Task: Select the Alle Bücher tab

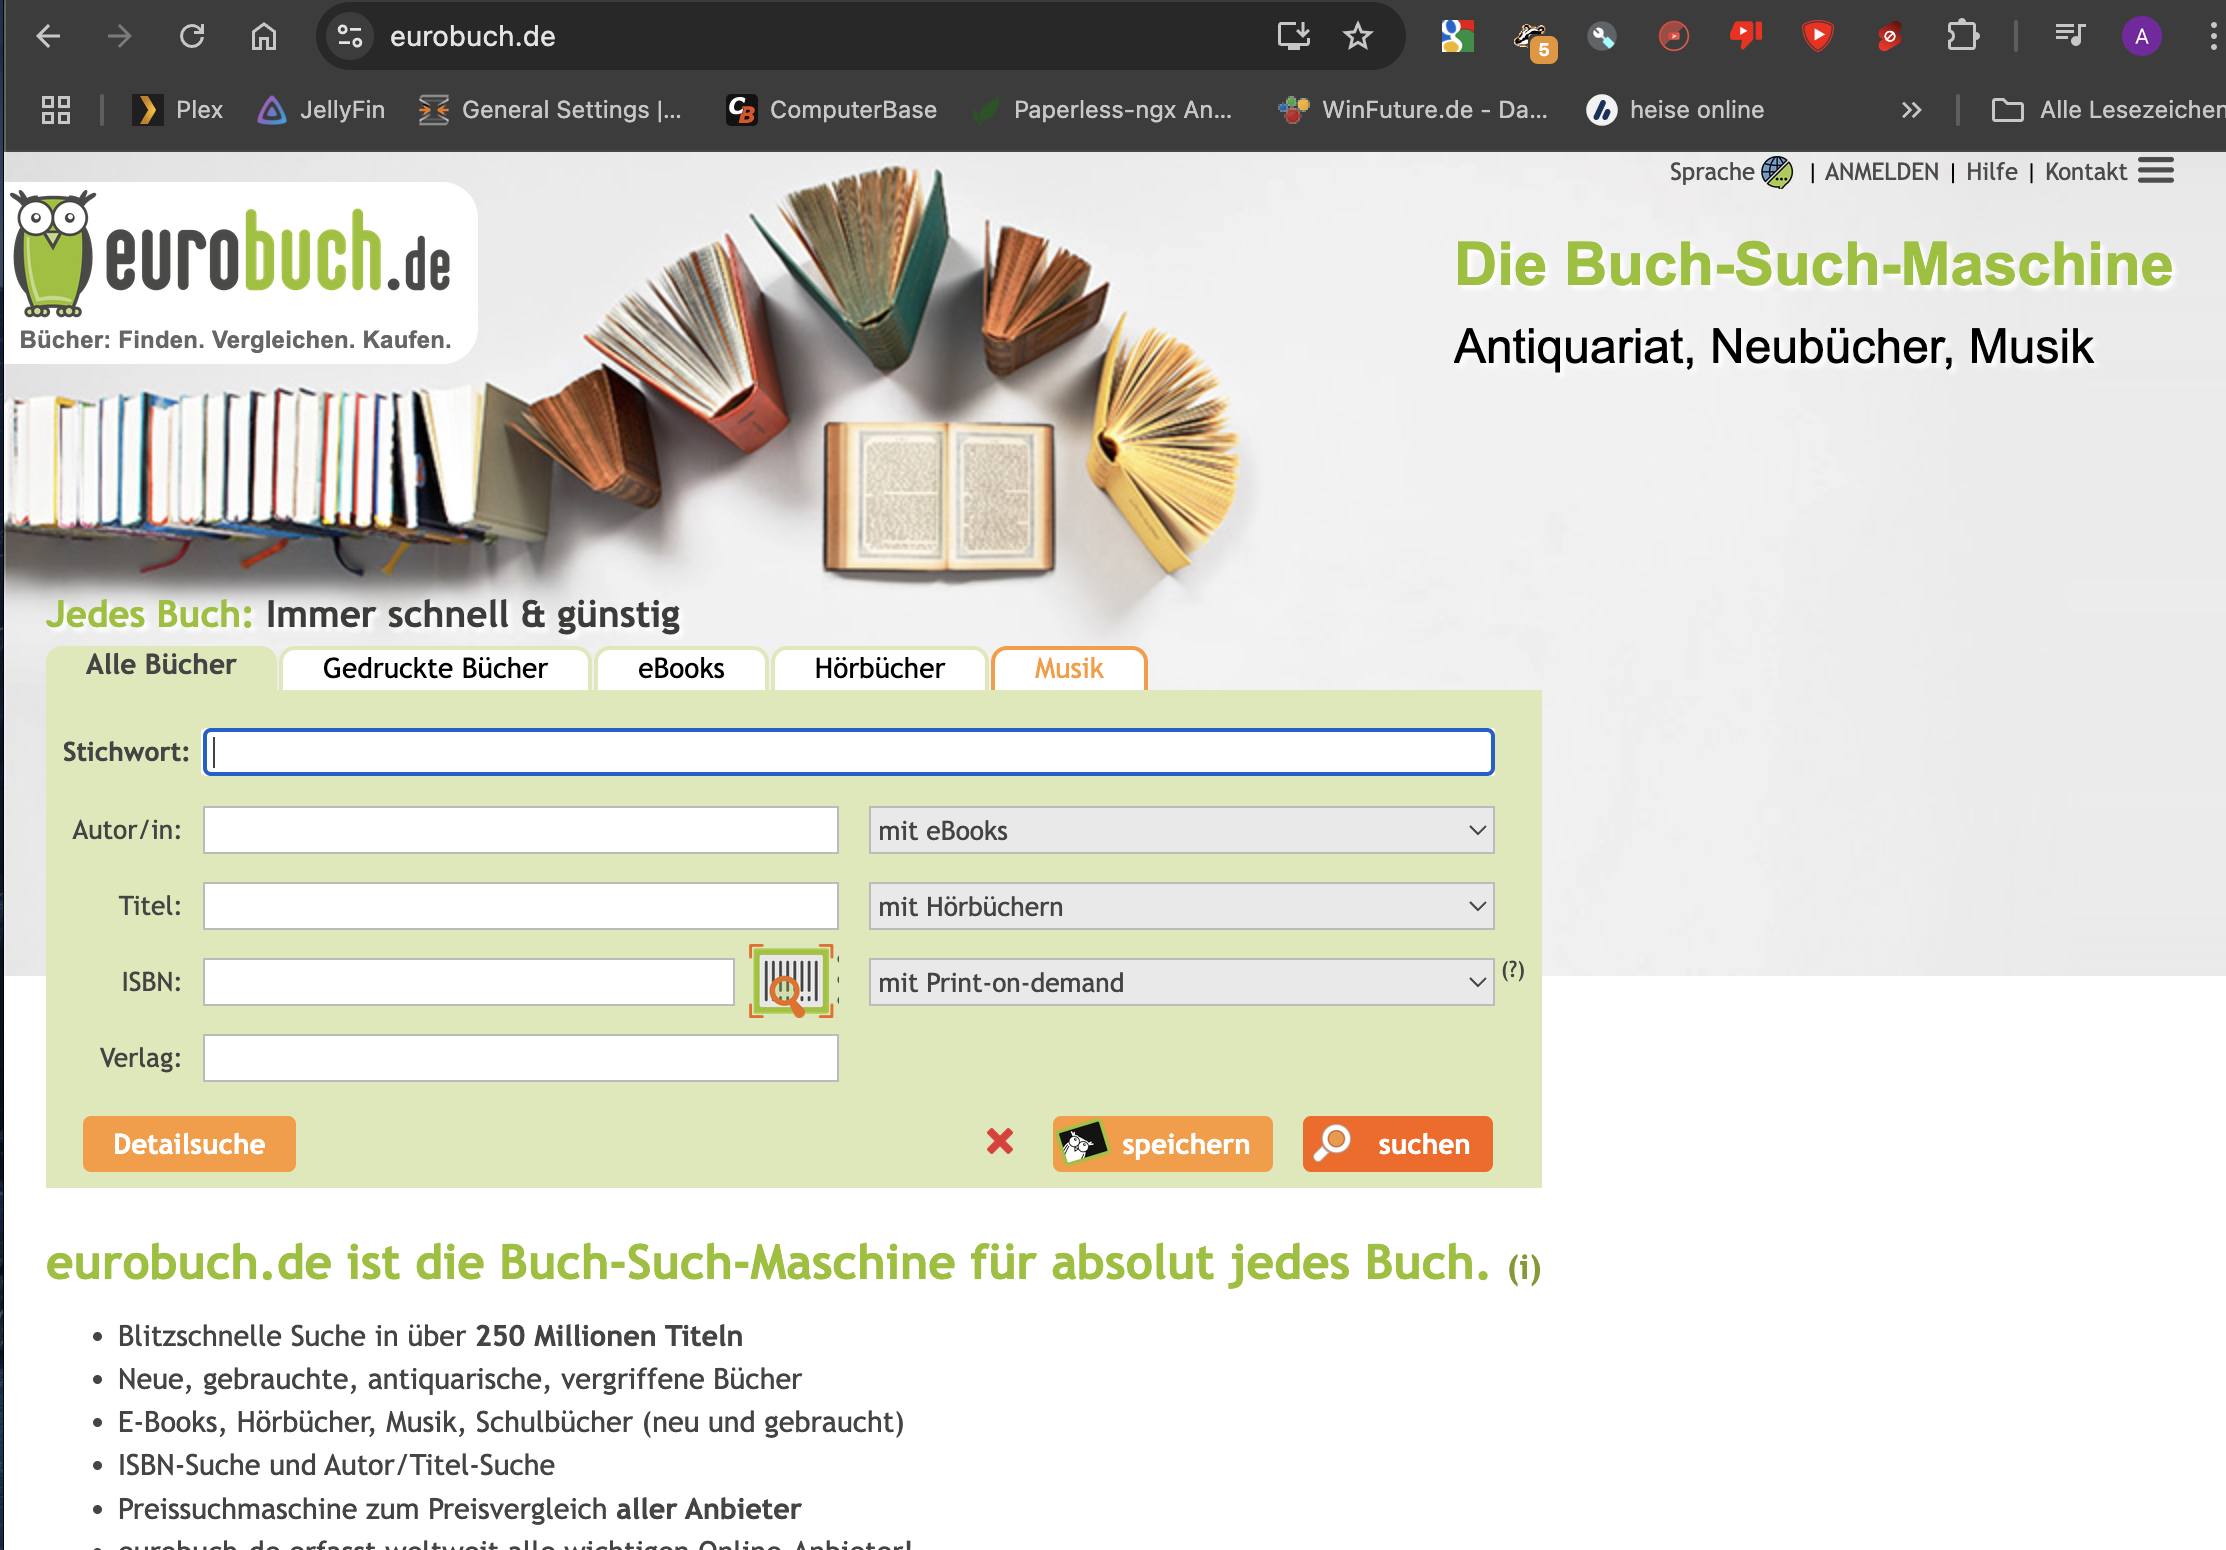Action: point(161,665)
